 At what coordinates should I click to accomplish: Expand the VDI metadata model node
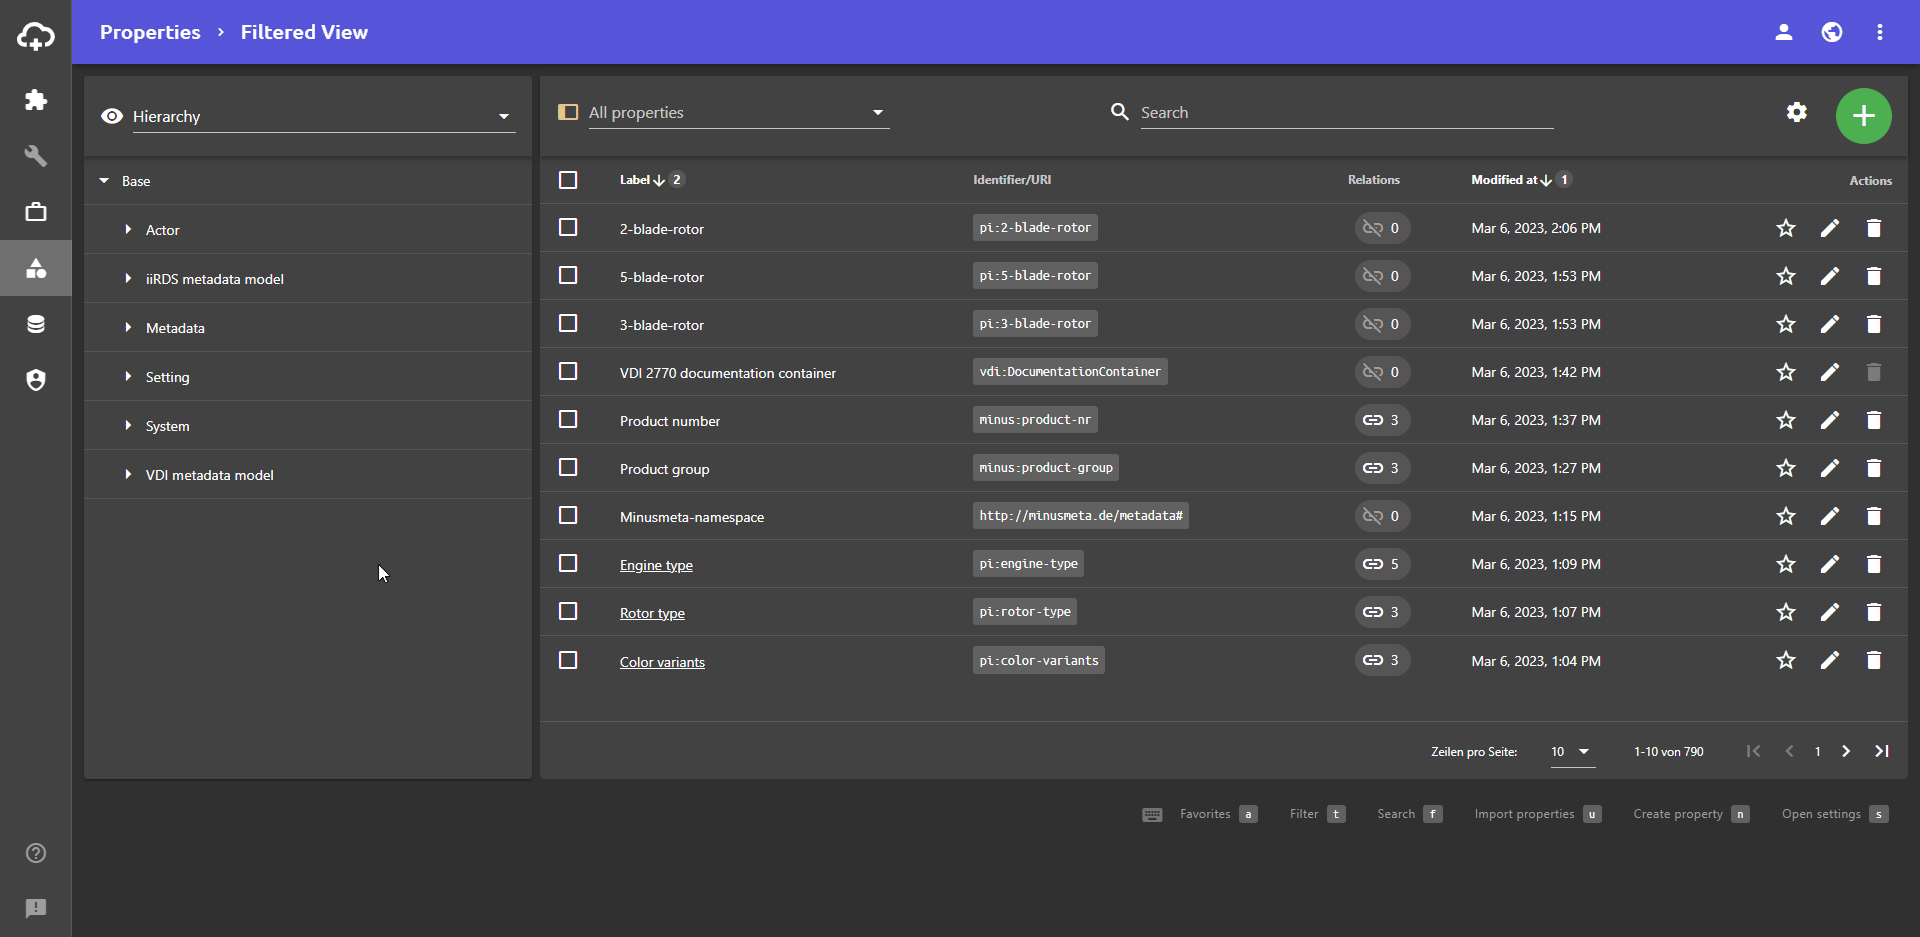tap(128, 475)
